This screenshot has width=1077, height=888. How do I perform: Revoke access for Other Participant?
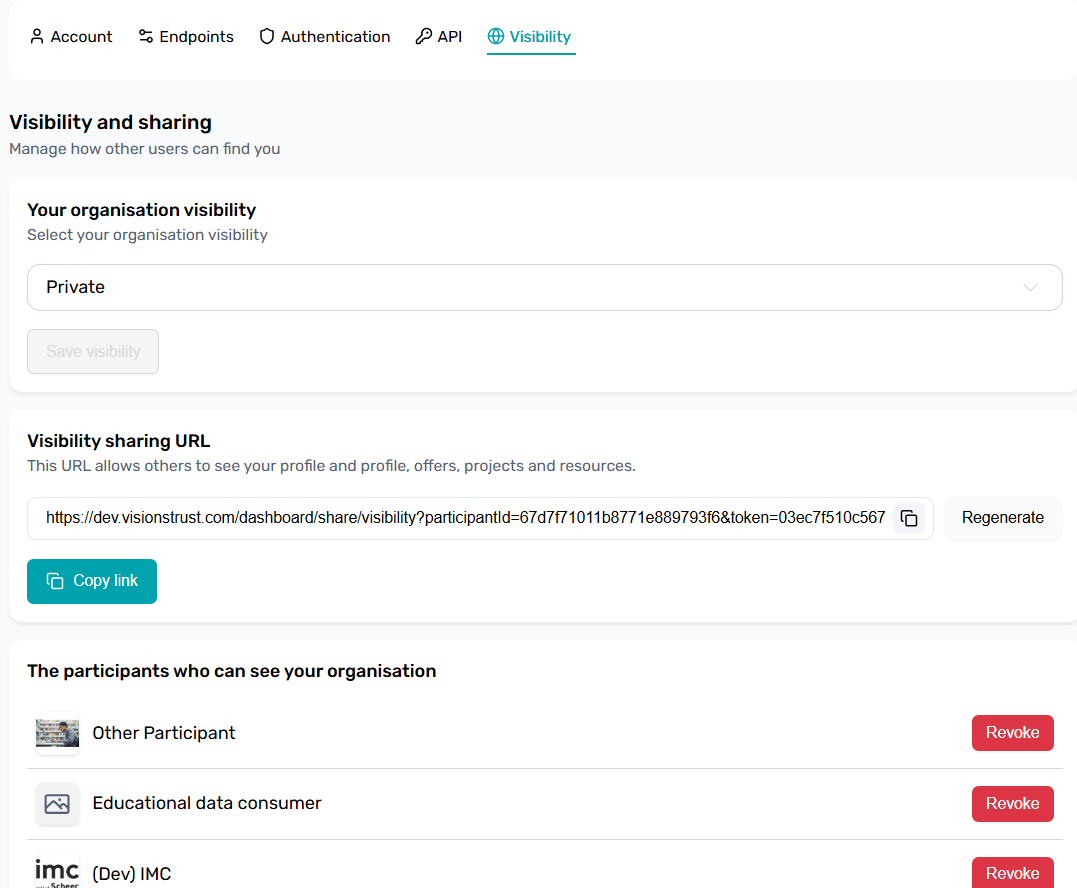(x=1012, y=733)
